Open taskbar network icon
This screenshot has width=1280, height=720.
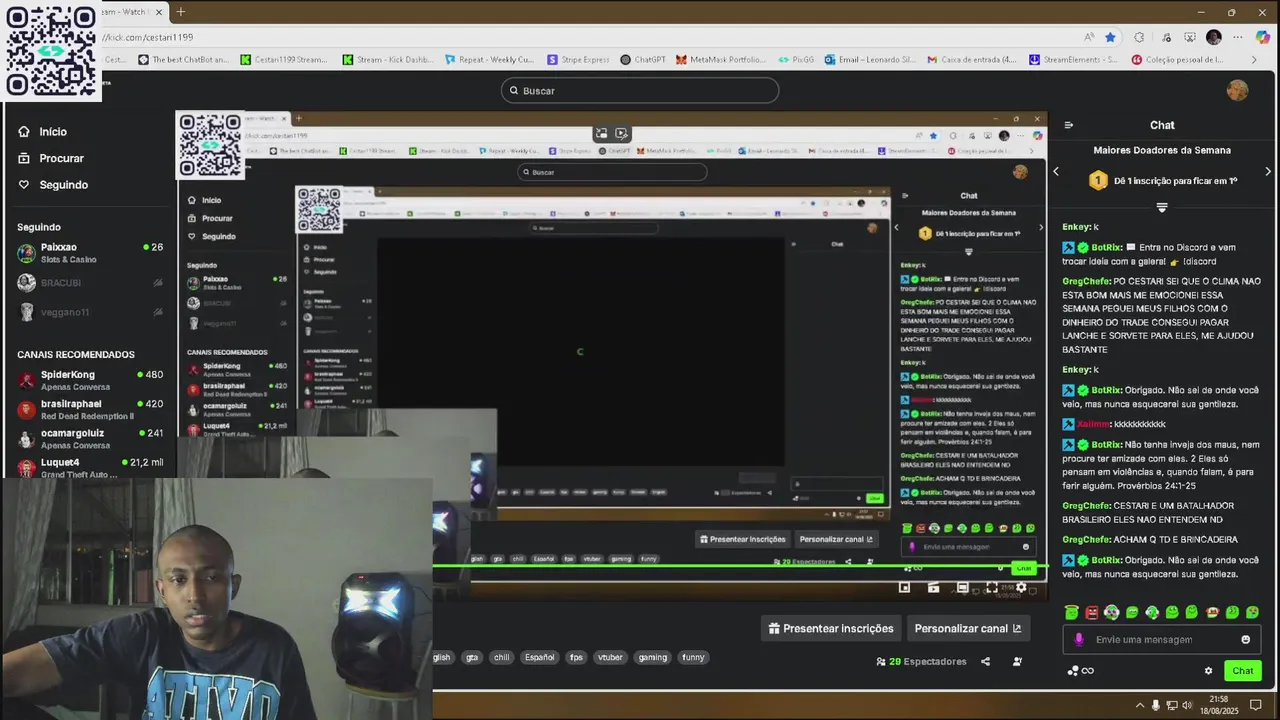point(1172,705)
